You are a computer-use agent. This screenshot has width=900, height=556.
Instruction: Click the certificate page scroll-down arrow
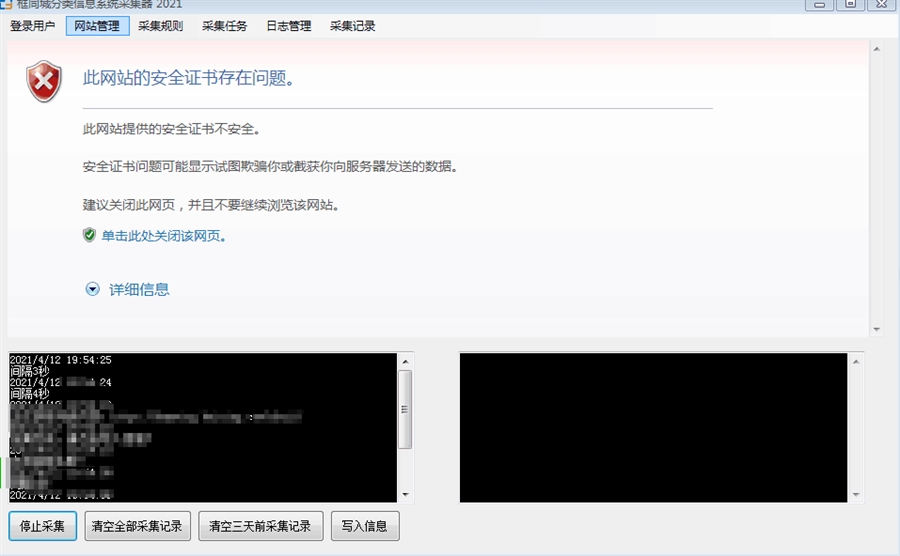point(876,329)
